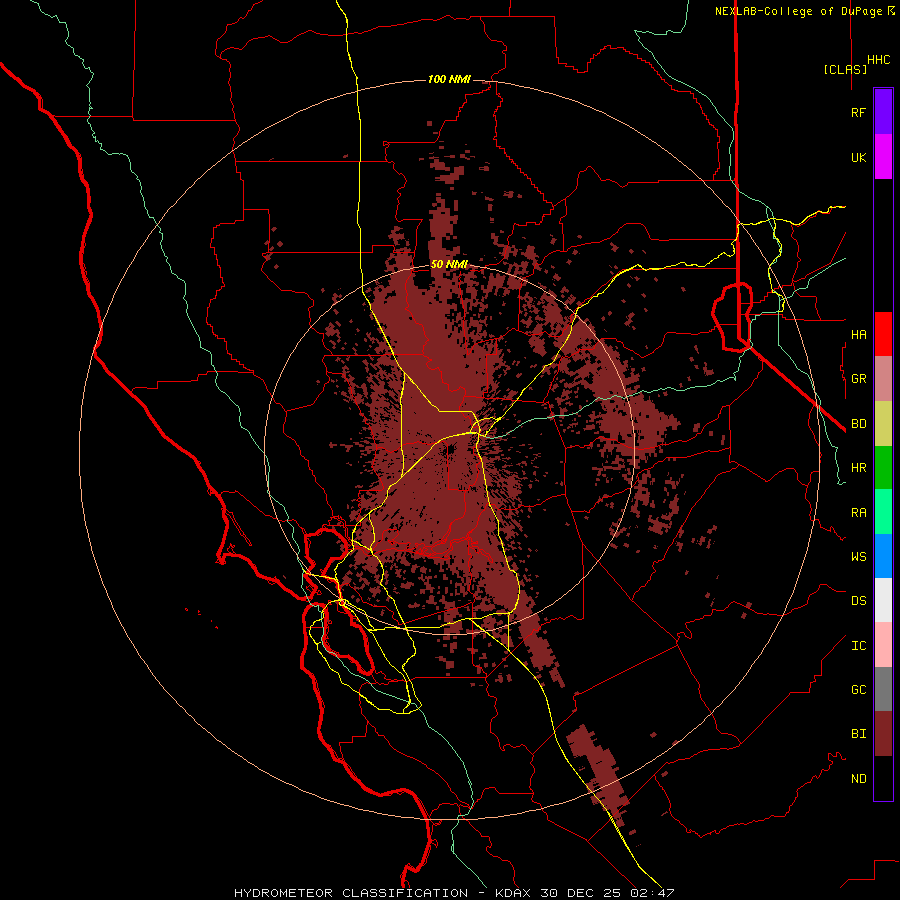Click the HR legend label

859,468
